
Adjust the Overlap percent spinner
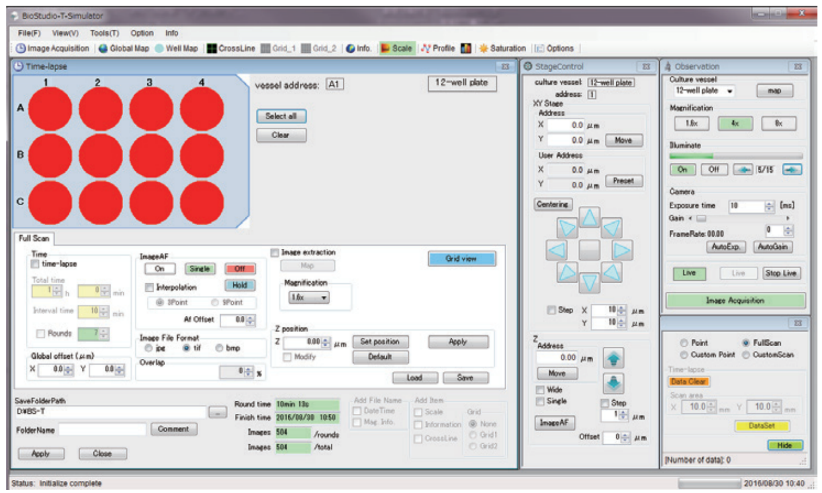click(249, 372)
